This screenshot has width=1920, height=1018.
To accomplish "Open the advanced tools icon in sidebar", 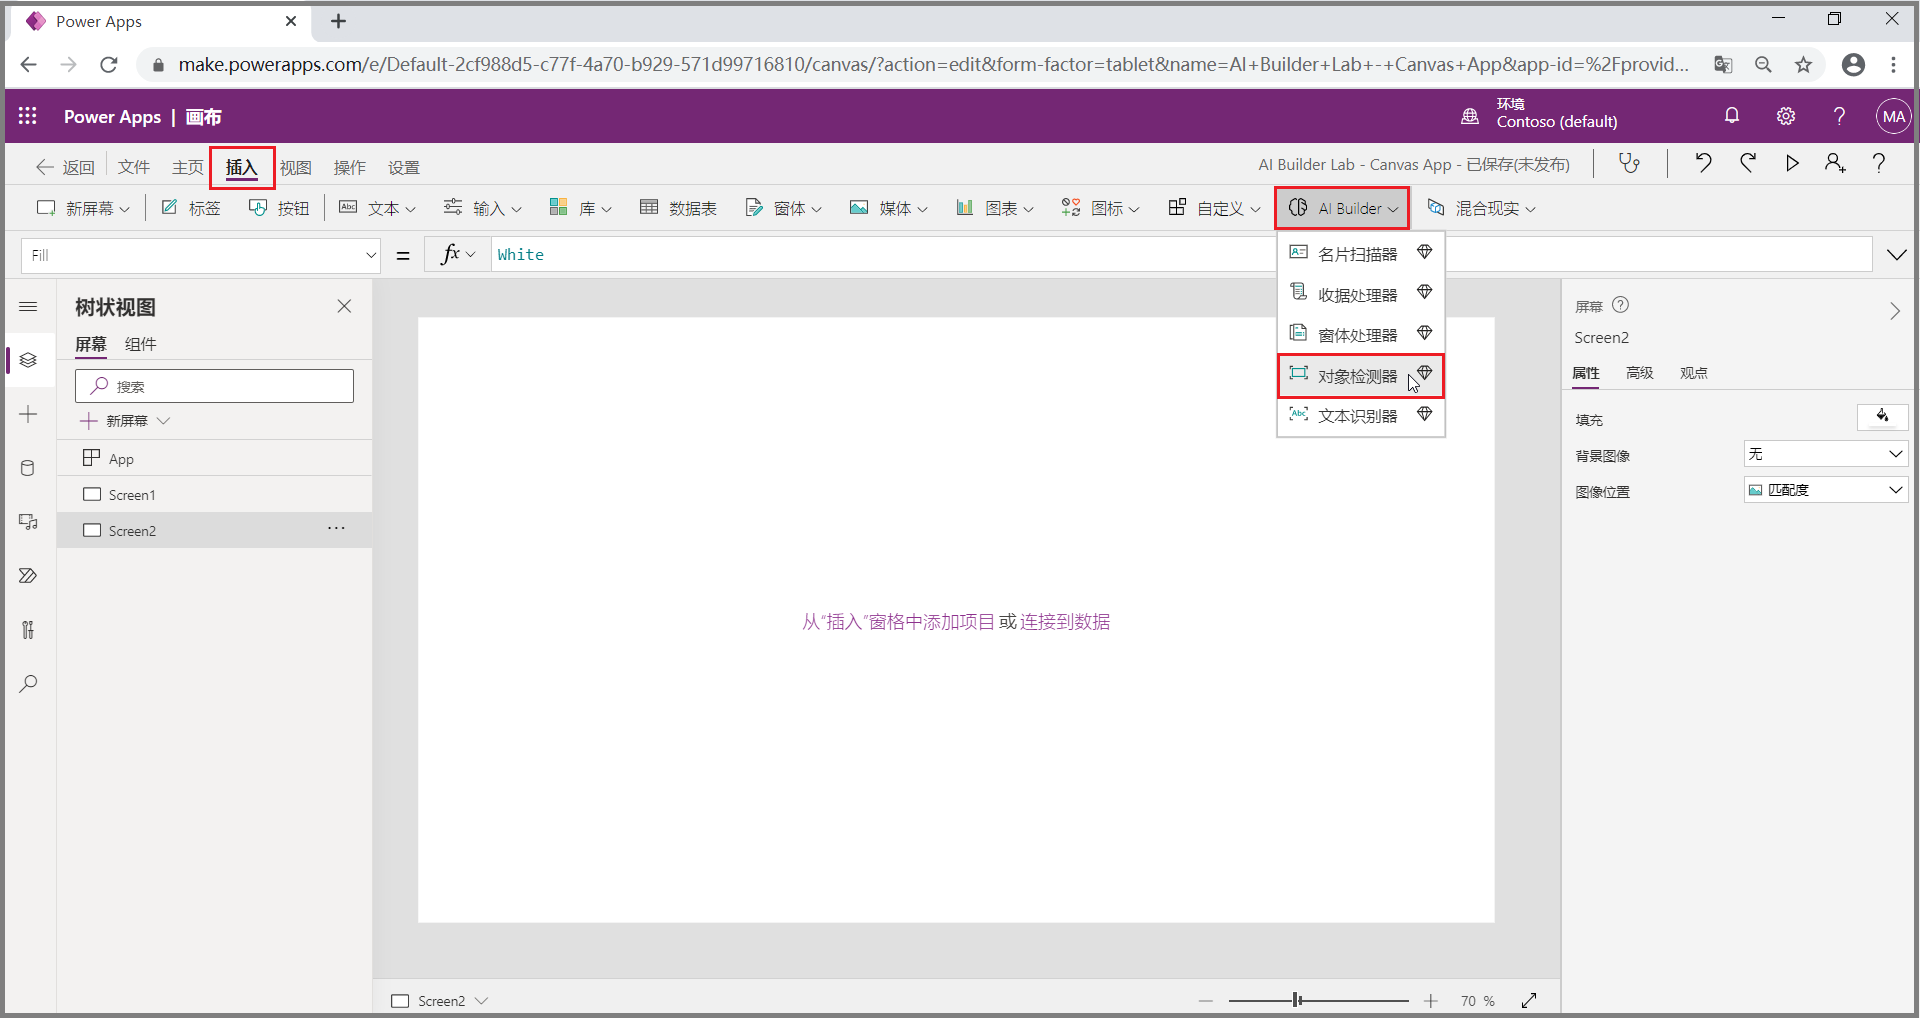I will (28, 630).
